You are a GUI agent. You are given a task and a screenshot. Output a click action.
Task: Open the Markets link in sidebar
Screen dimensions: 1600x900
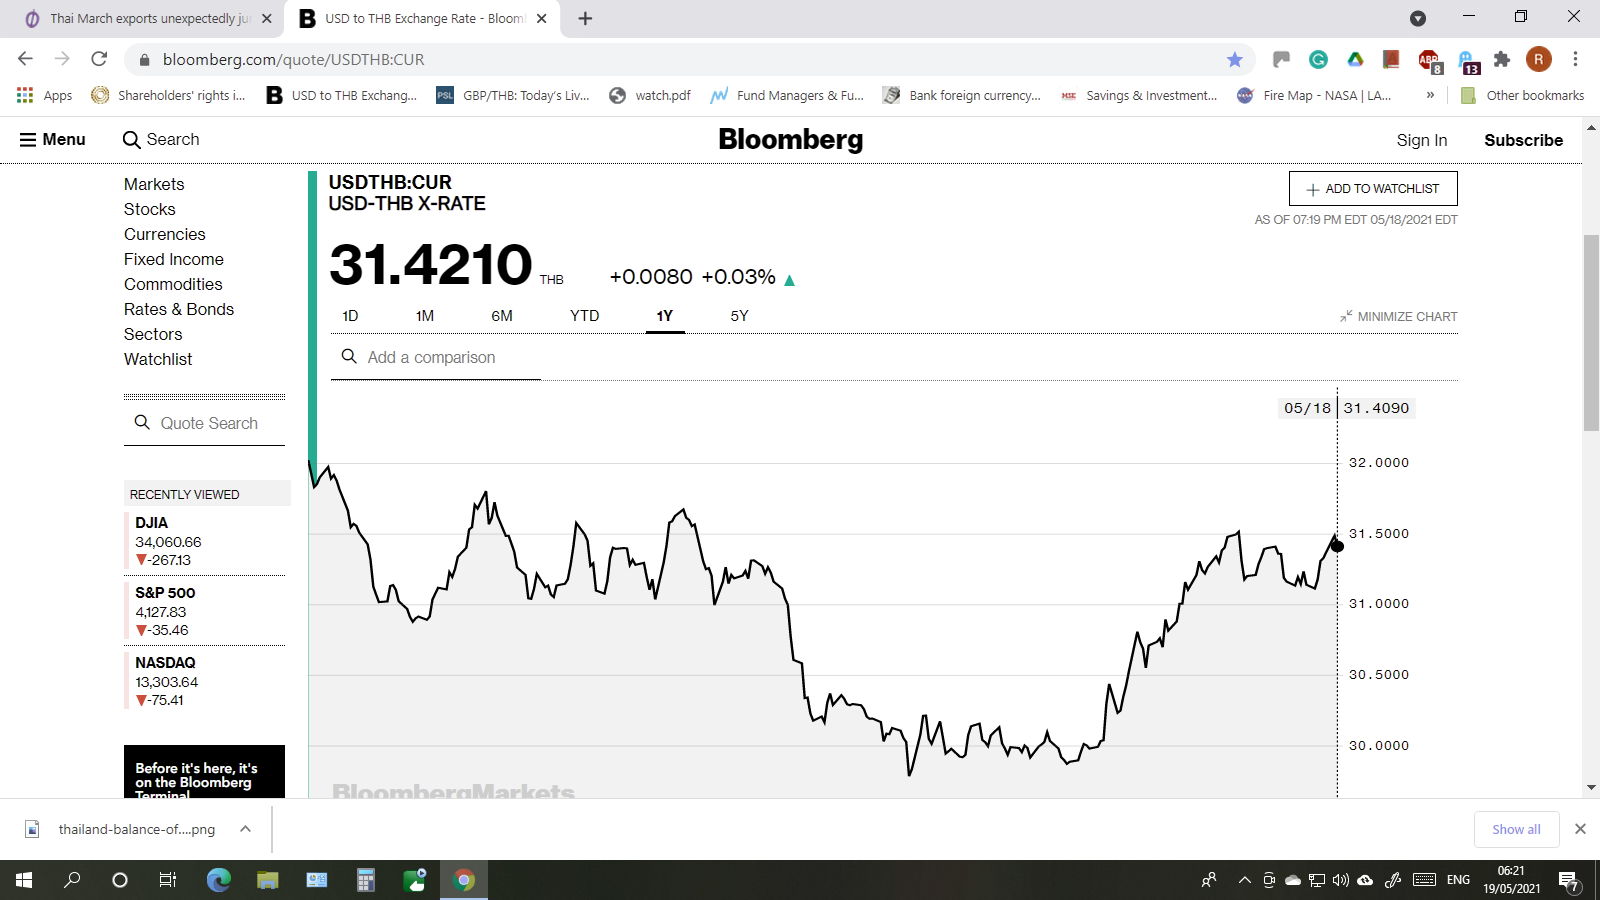(154, 184)
